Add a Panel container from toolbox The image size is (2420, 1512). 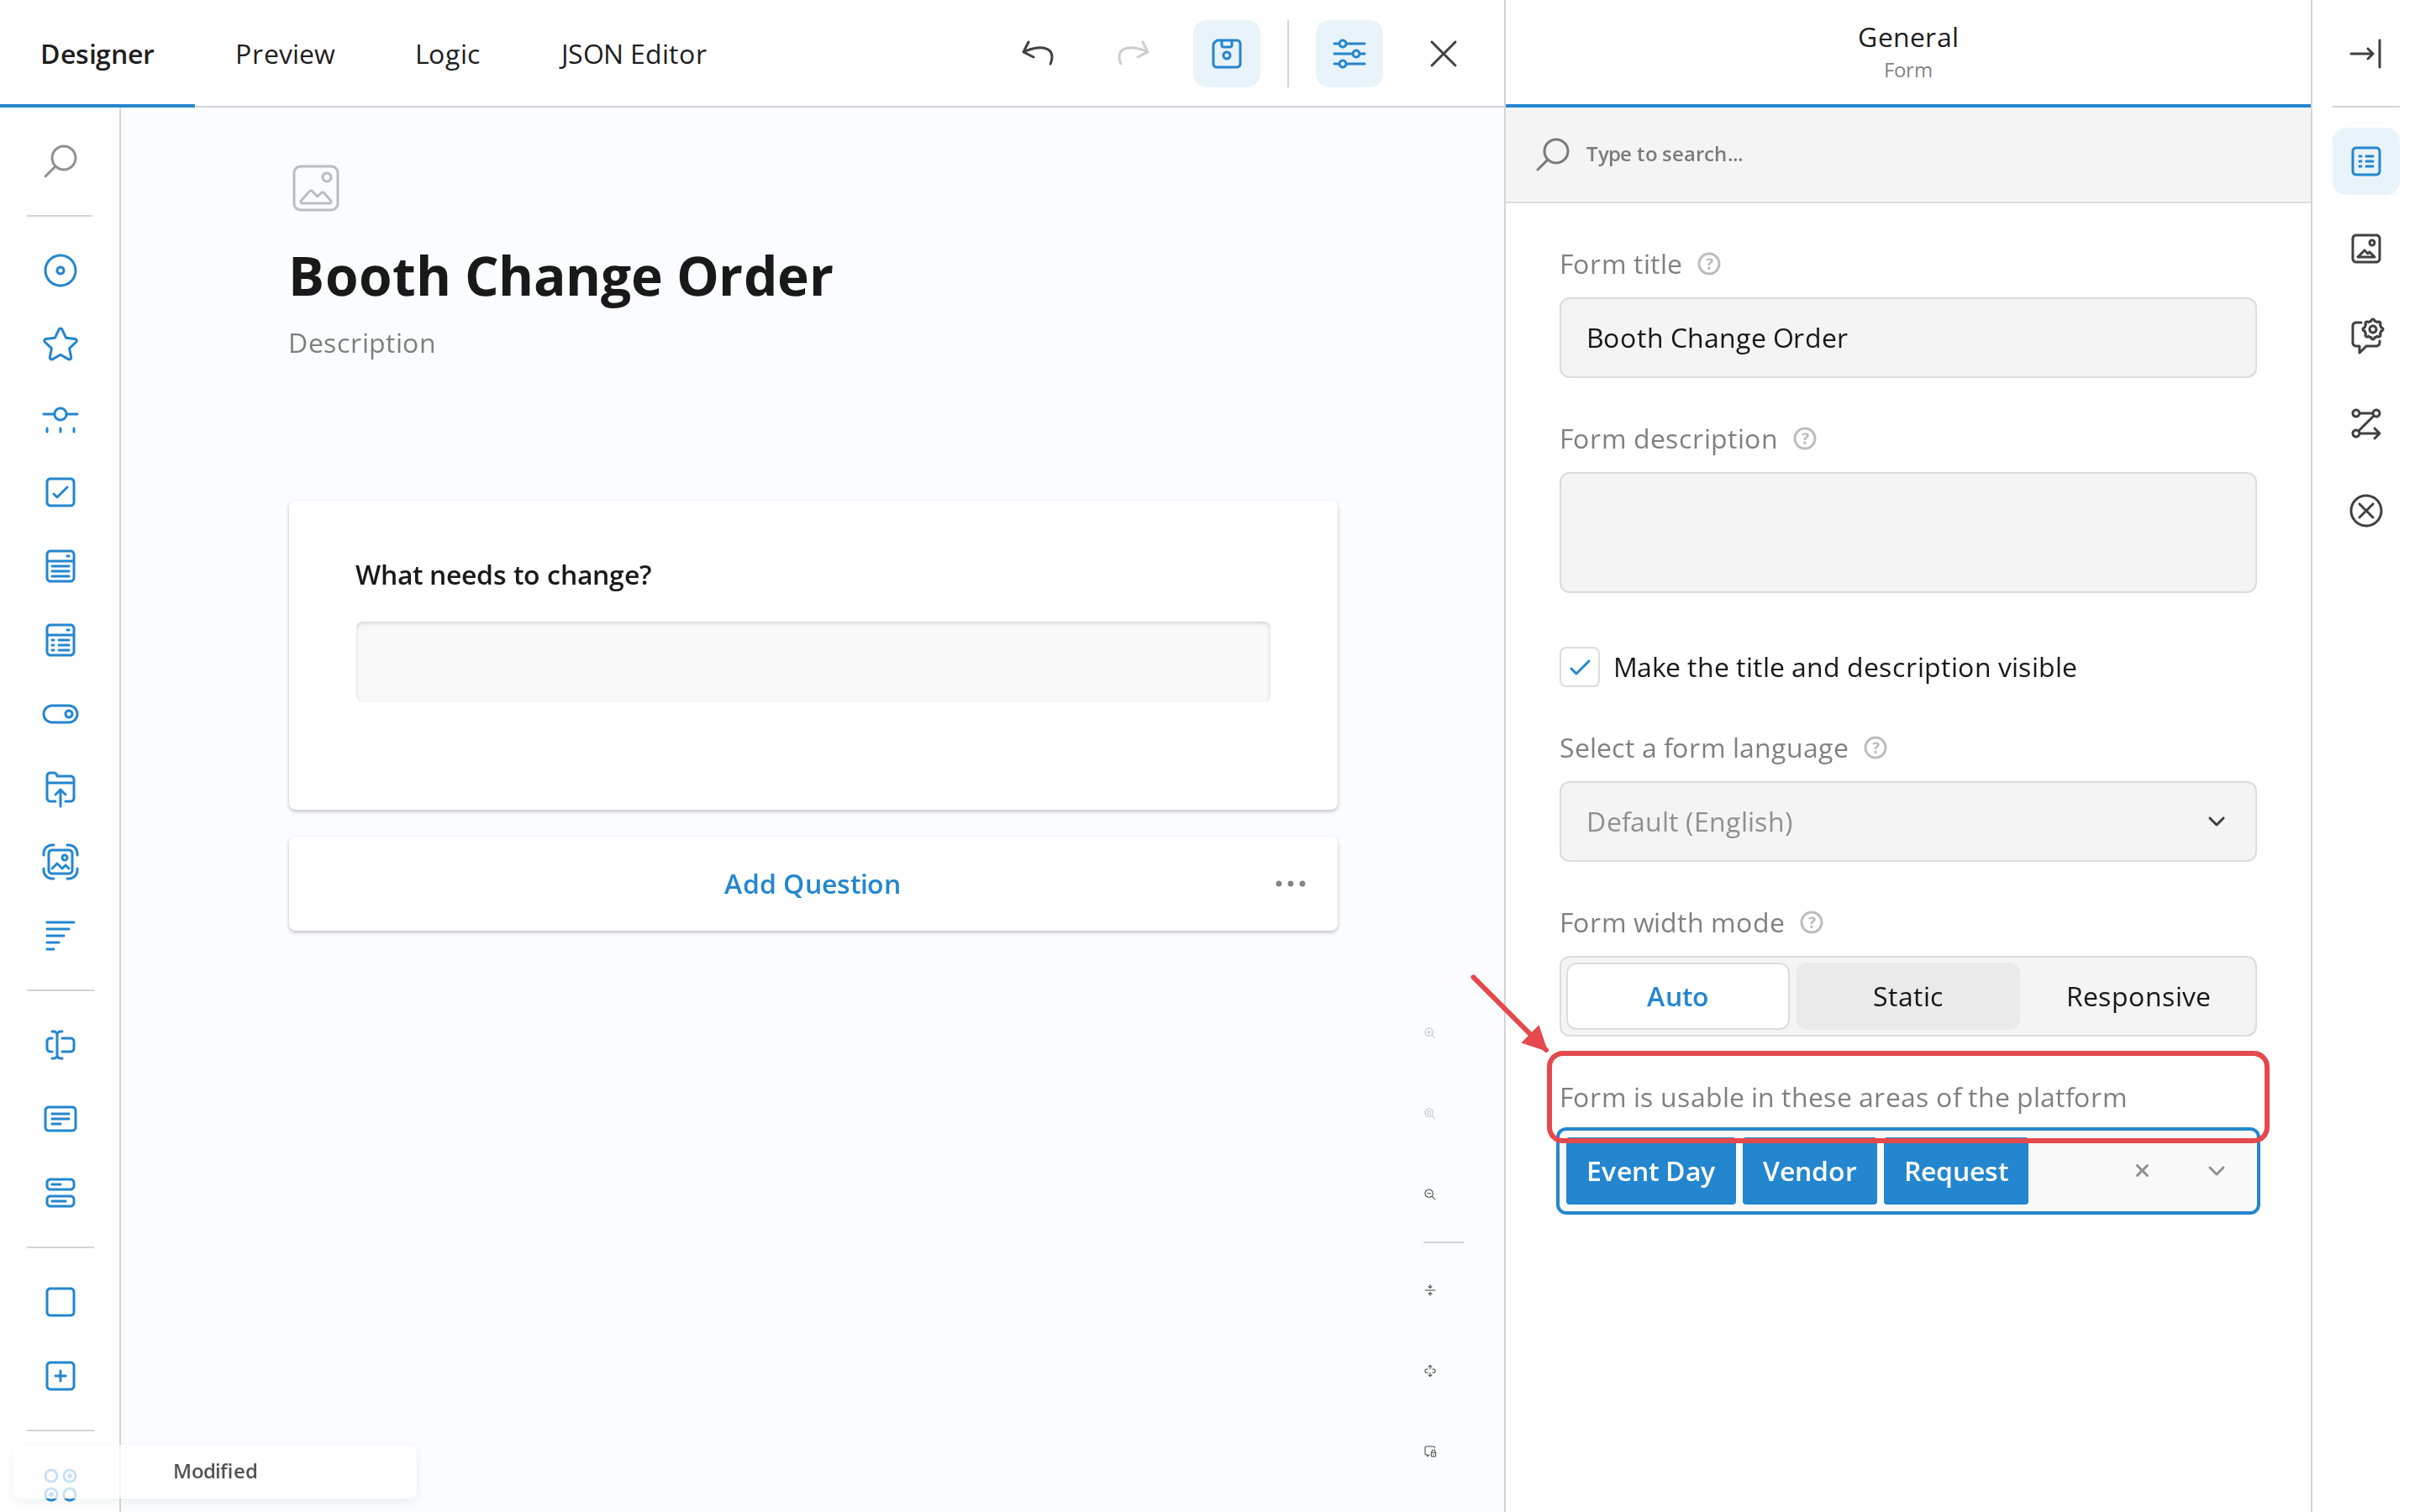pyautogui.click(x=60, y=1302)
